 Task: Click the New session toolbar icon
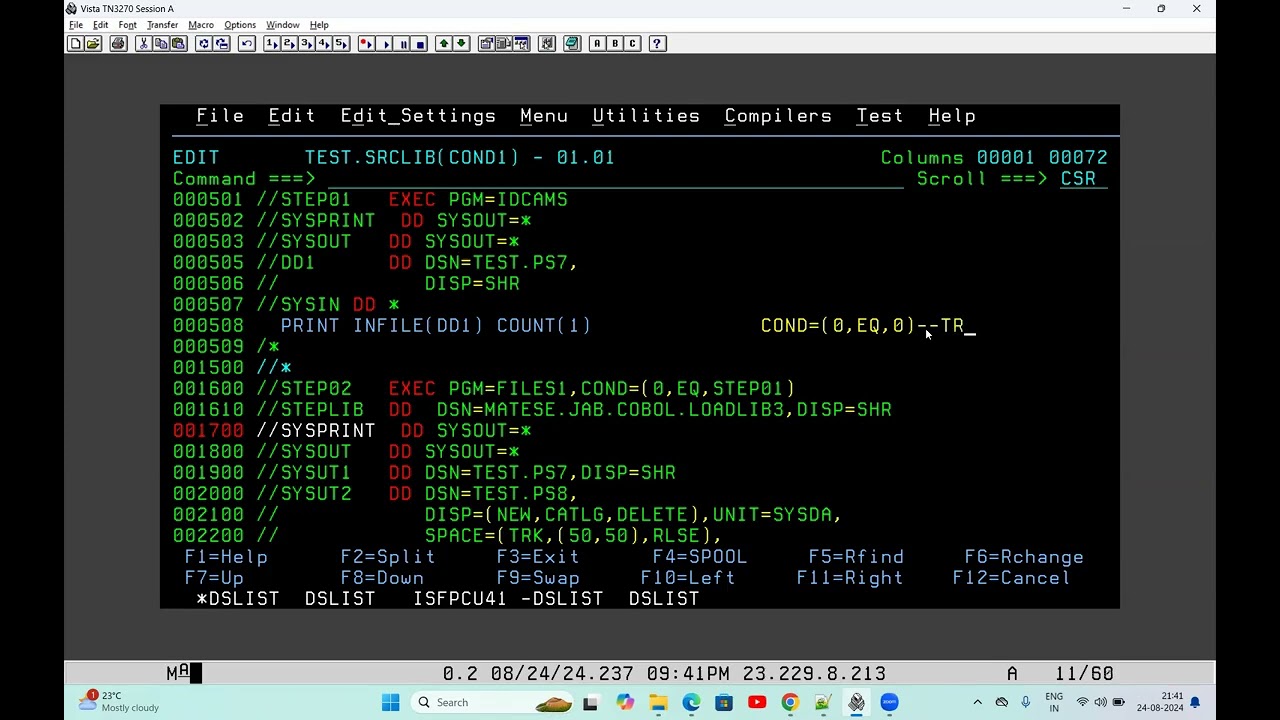click(75, 43)
